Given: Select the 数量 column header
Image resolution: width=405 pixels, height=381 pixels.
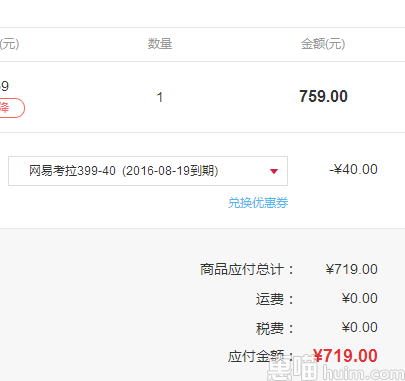Looking at the screenshot, I should point(160,44).
